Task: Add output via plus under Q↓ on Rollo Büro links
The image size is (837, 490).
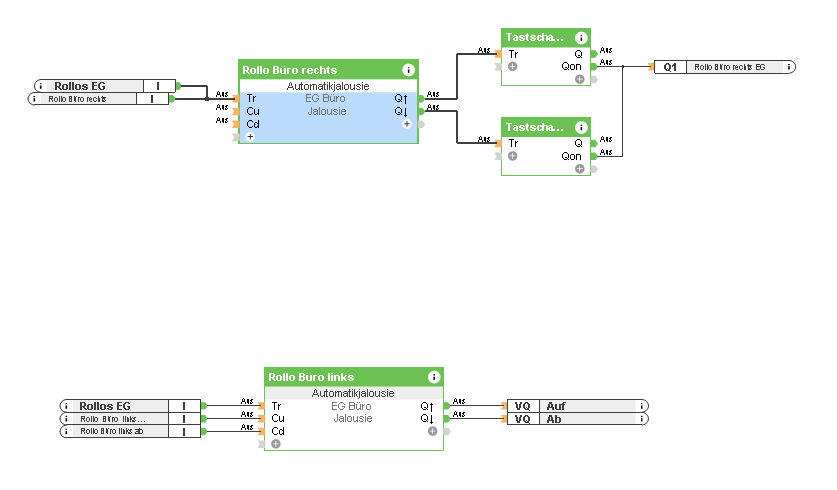Action: [432, 431]
